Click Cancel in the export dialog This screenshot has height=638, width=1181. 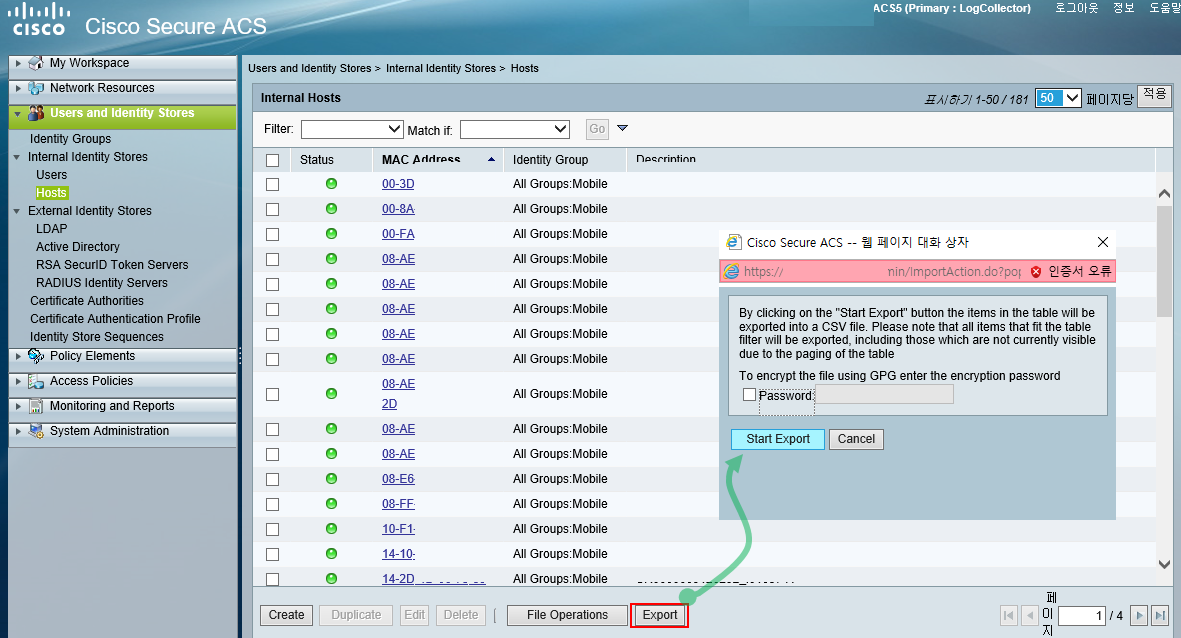(x=856, y=439)
